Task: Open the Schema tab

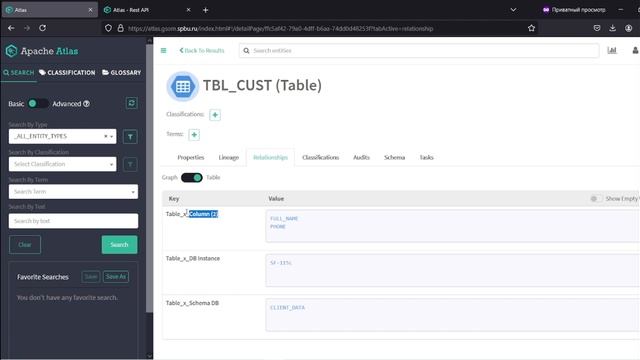Action: [x=394, y=158]
